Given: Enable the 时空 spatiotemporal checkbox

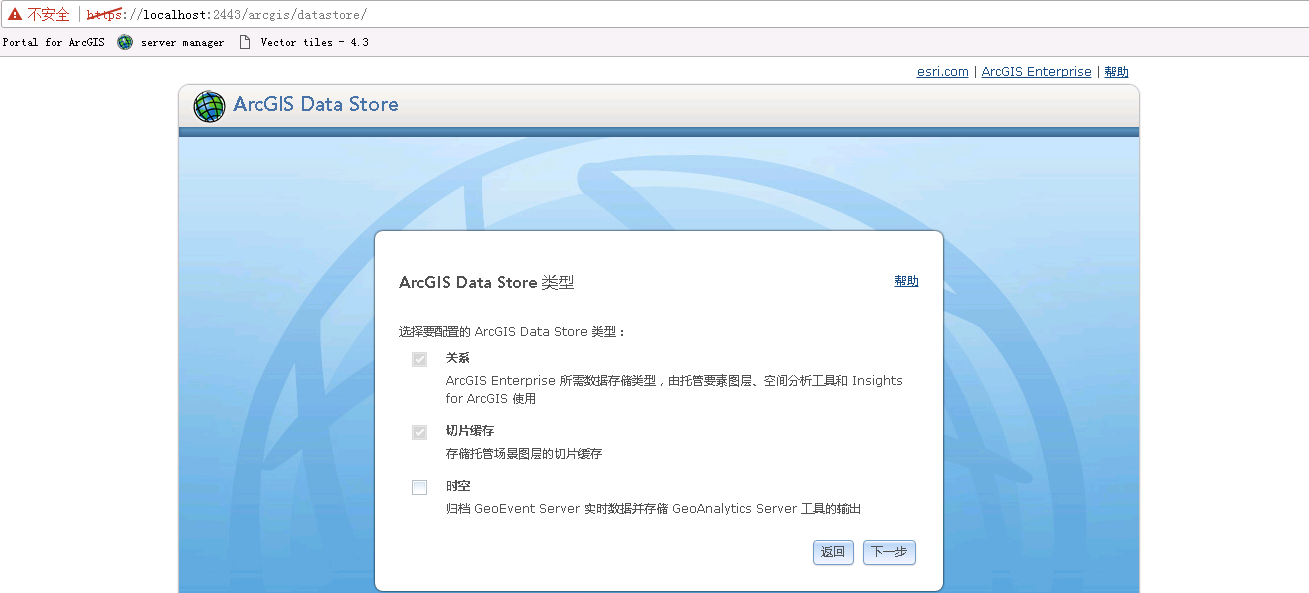Looking at the screenshot, I should click(420, 487).
